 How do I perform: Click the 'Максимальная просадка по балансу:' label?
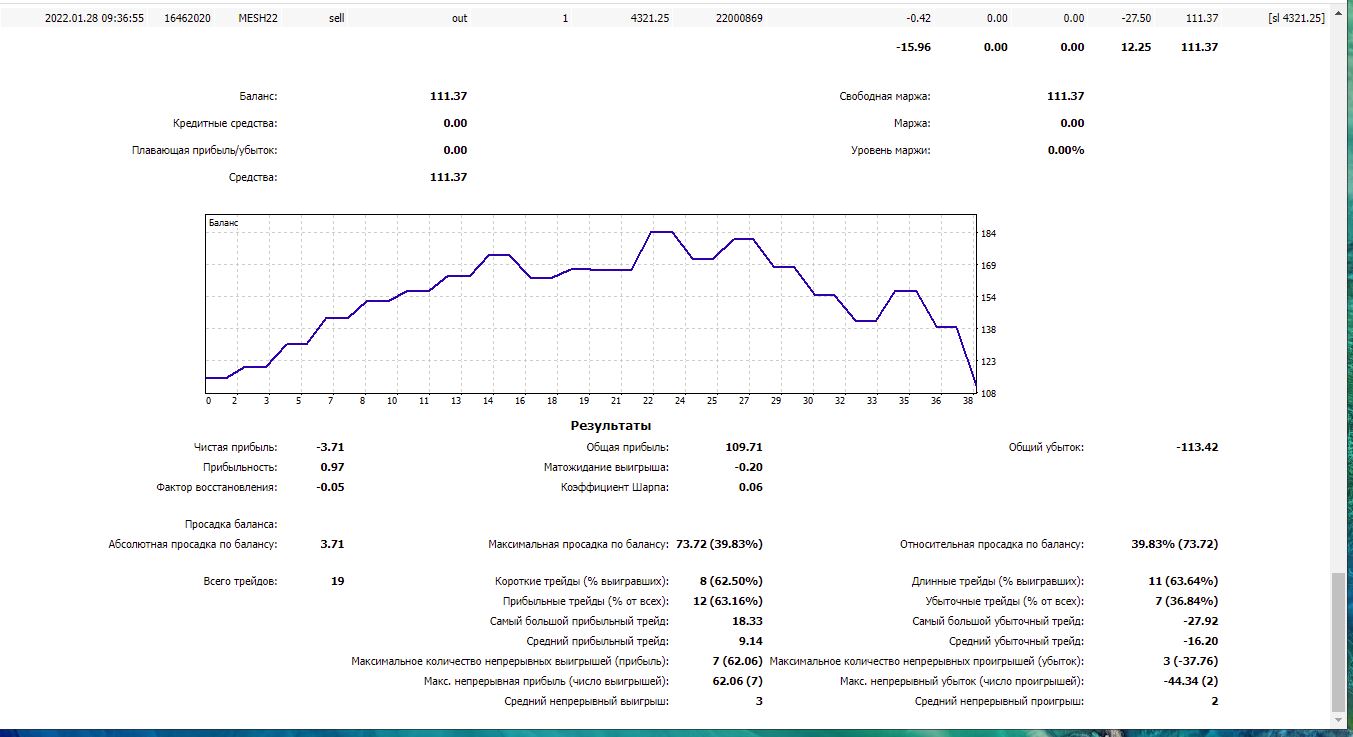tap(579, 544)
